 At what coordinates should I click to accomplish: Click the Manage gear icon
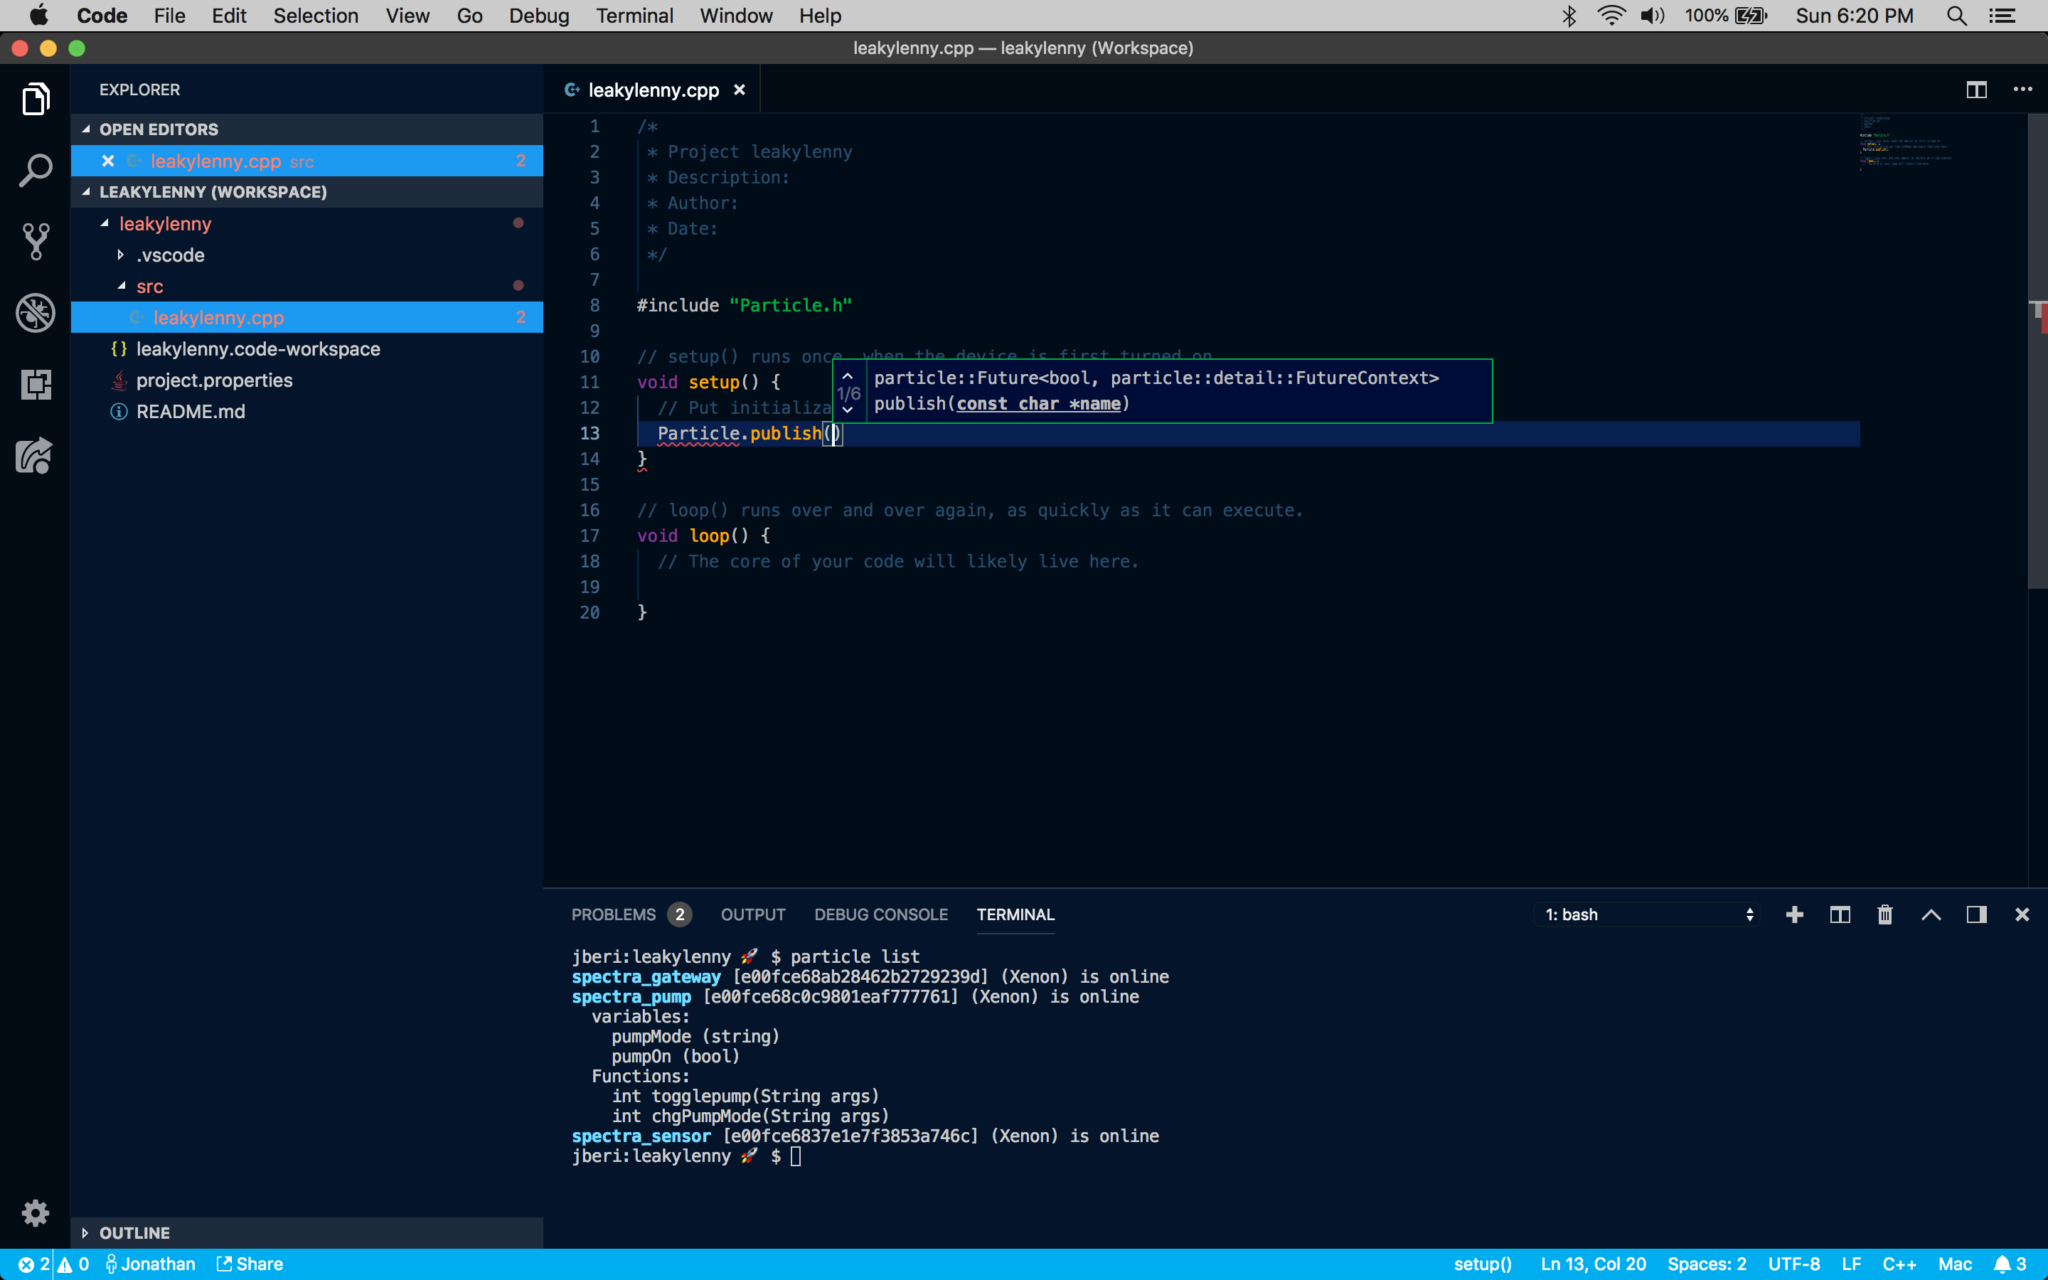pos(35,1213)
